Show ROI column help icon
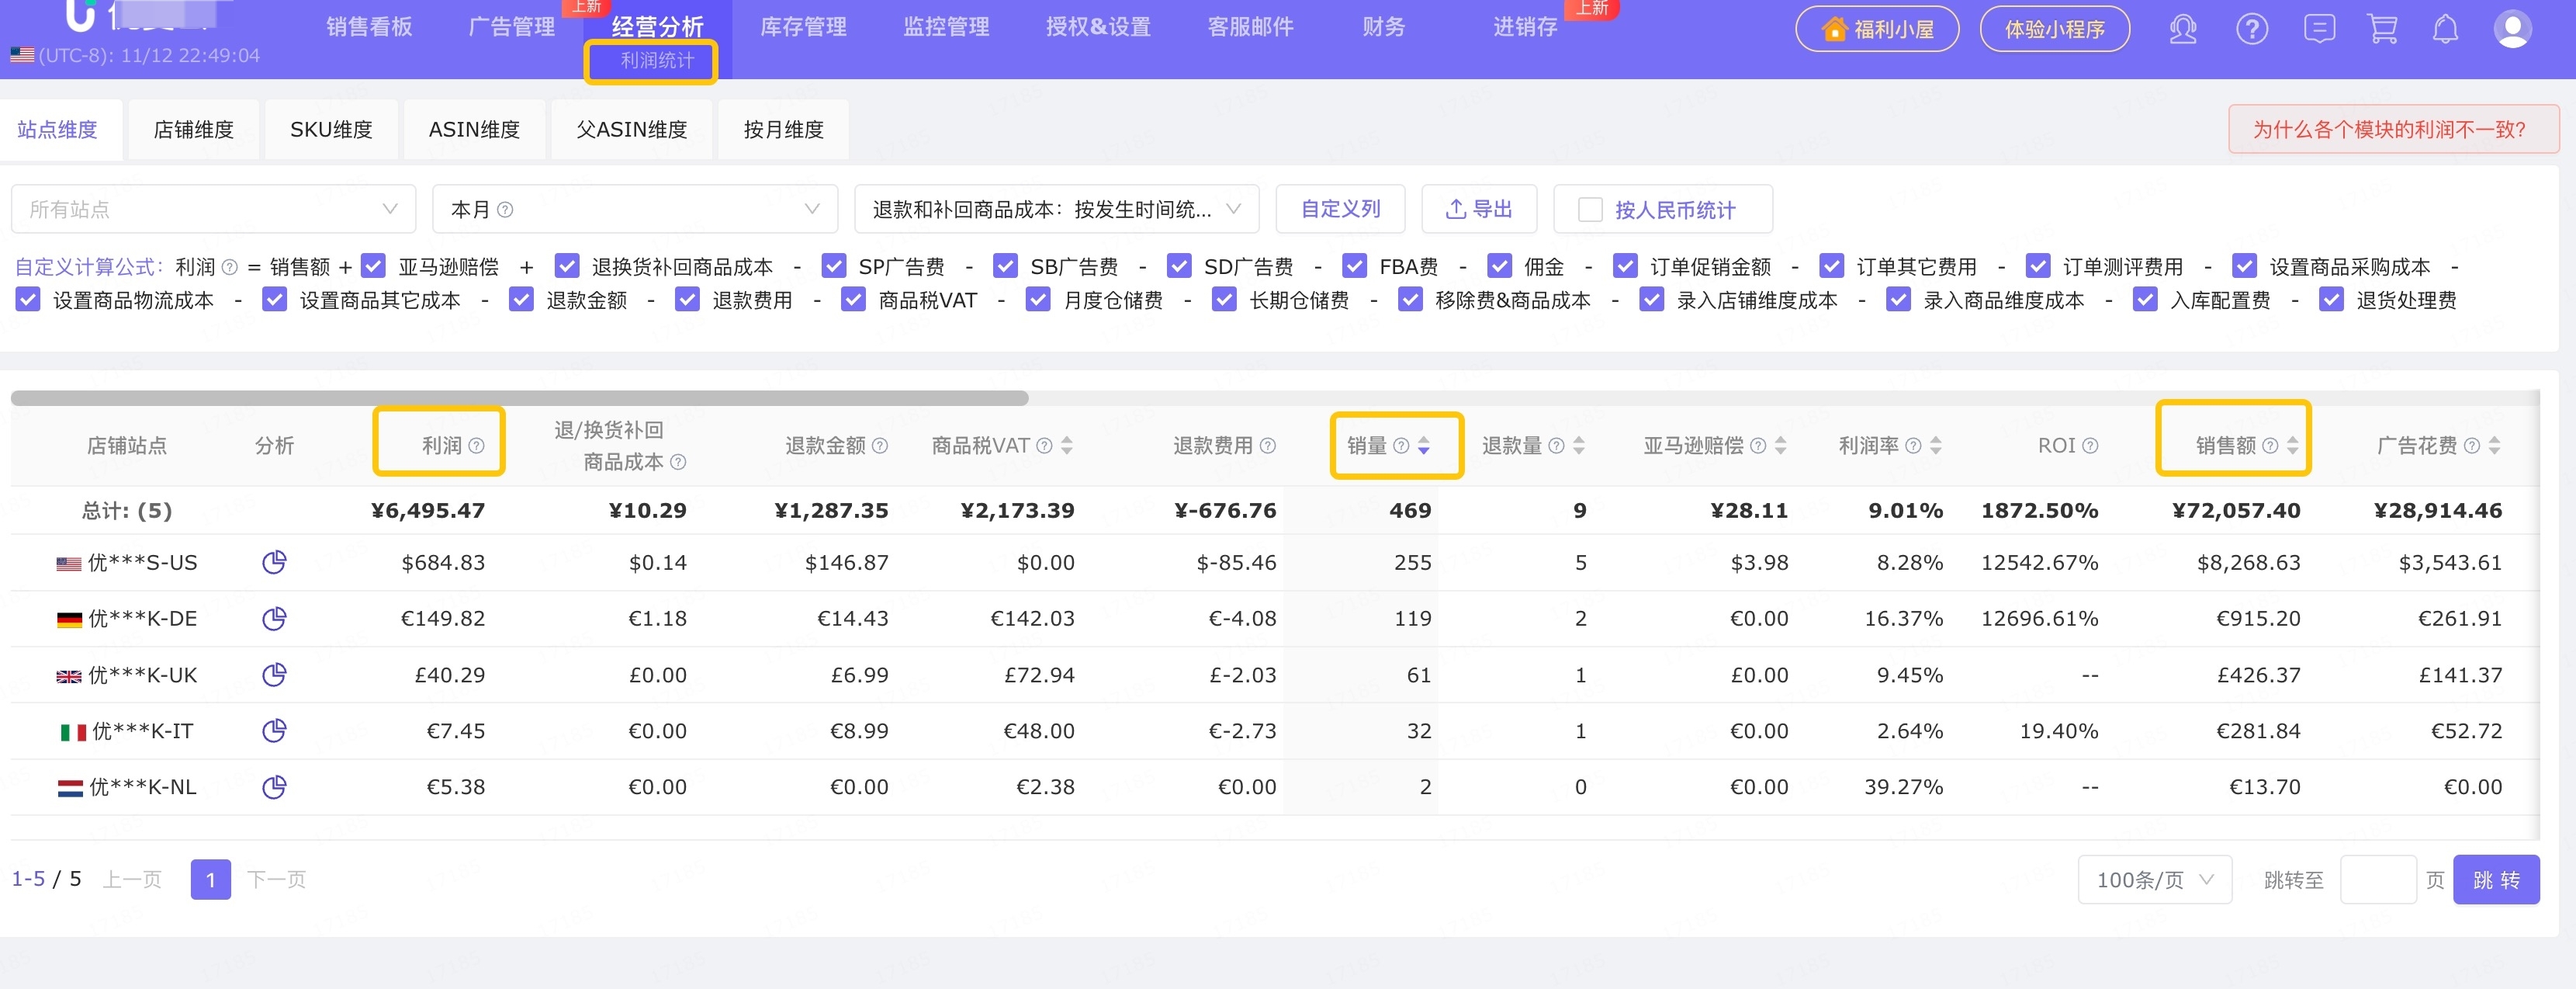 (x=2090, y=446)
